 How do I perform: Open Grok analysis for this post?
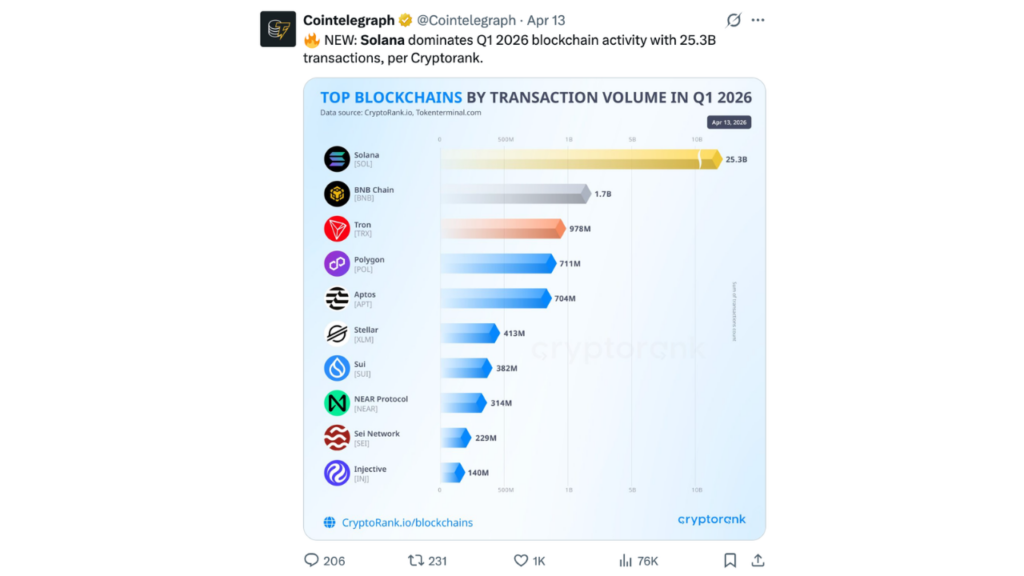tap(734, 19)
